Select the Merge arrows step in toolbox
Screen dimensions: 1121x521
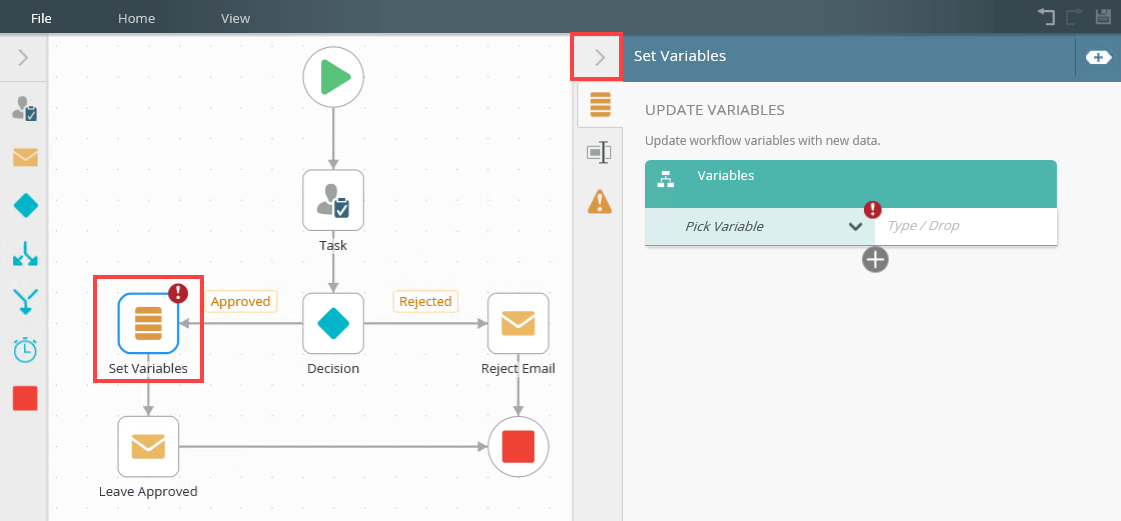pyautogui.click(x=25, y=302)
